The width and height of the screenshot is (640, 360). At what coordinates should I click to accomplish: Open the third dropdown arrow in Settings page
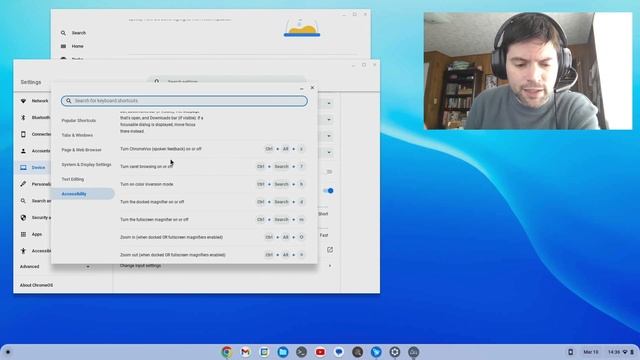point(329,136)
